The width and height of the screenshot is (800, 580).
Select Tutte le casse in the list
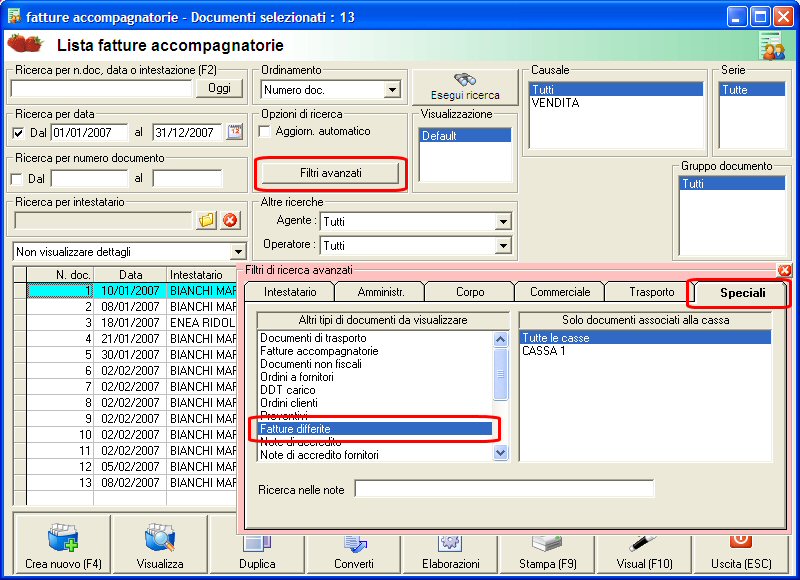(645, 337)
